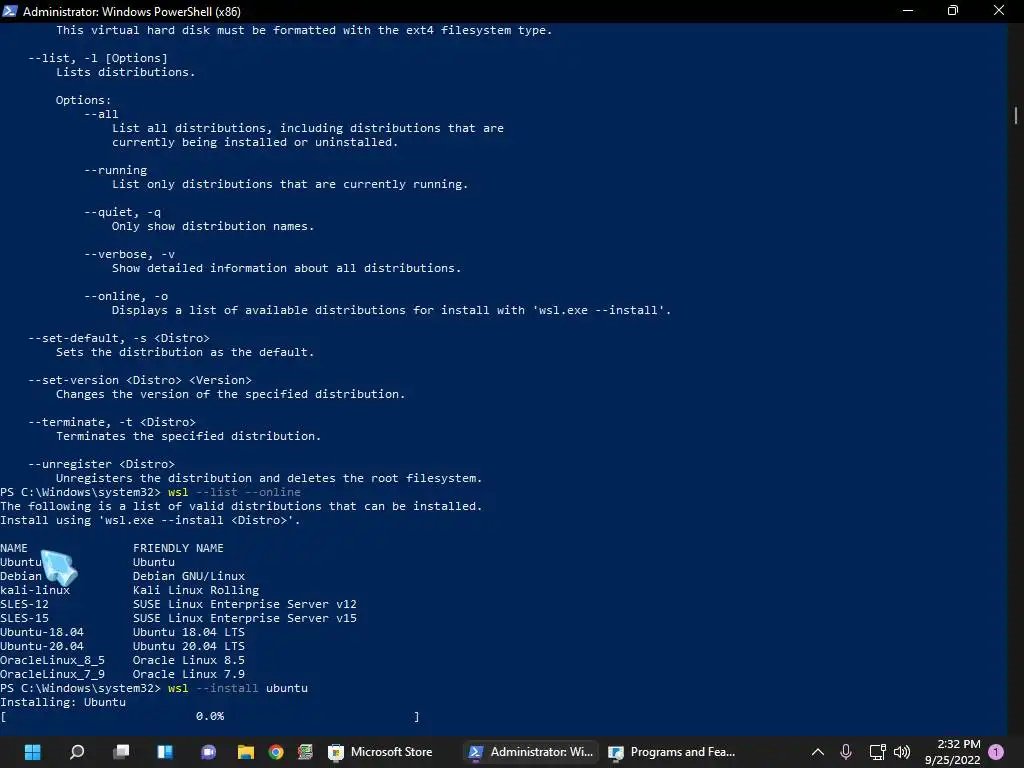Open the clock showing 2:32 PM
This screenshot has height=768, width=1024.
click(952, 752)
